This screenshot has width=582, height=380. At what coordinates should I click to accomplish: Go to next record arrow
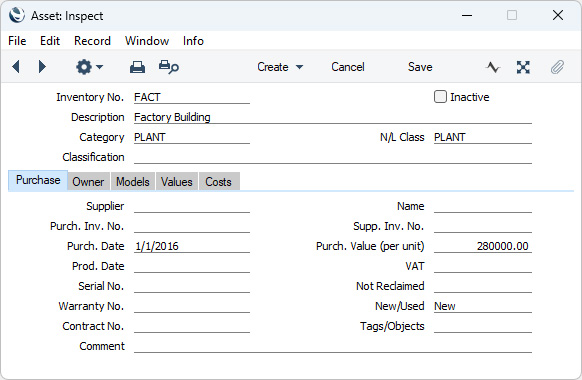42,67
